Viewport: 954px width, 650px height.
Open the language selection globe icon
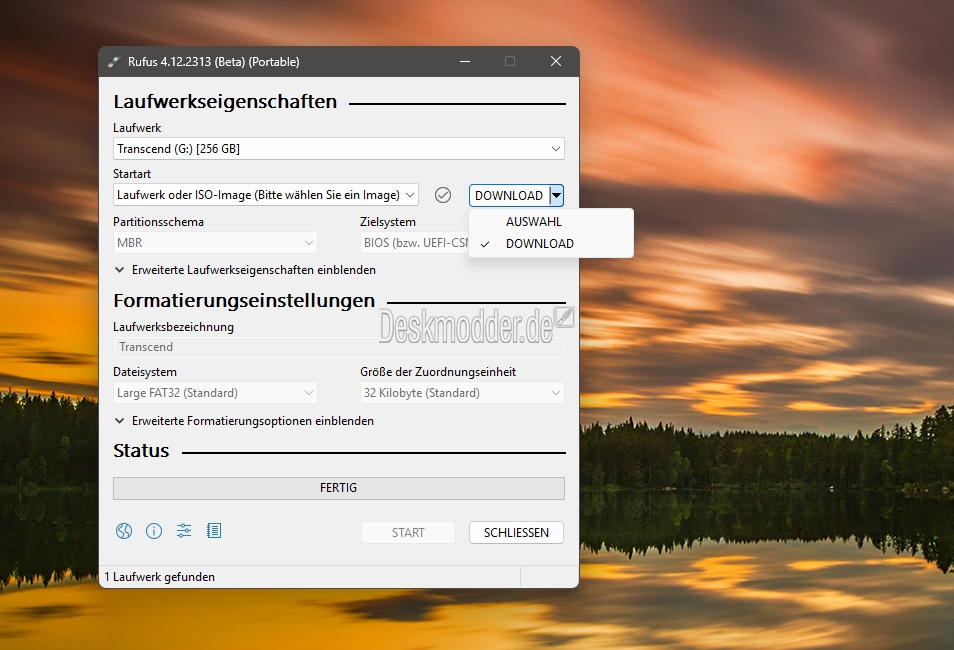[x=123, y=531]
